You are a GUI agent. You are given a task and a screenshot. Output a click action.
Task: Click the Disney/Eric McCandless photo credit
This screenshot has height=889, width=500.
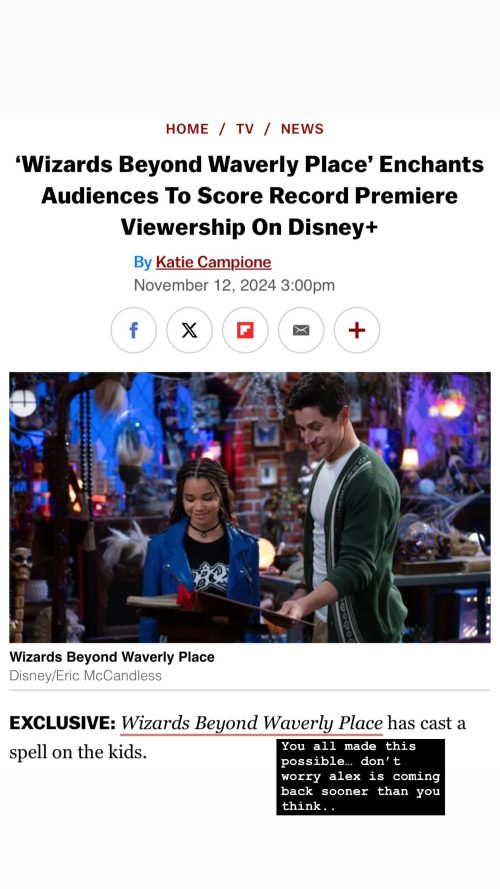tap(86, 676)
